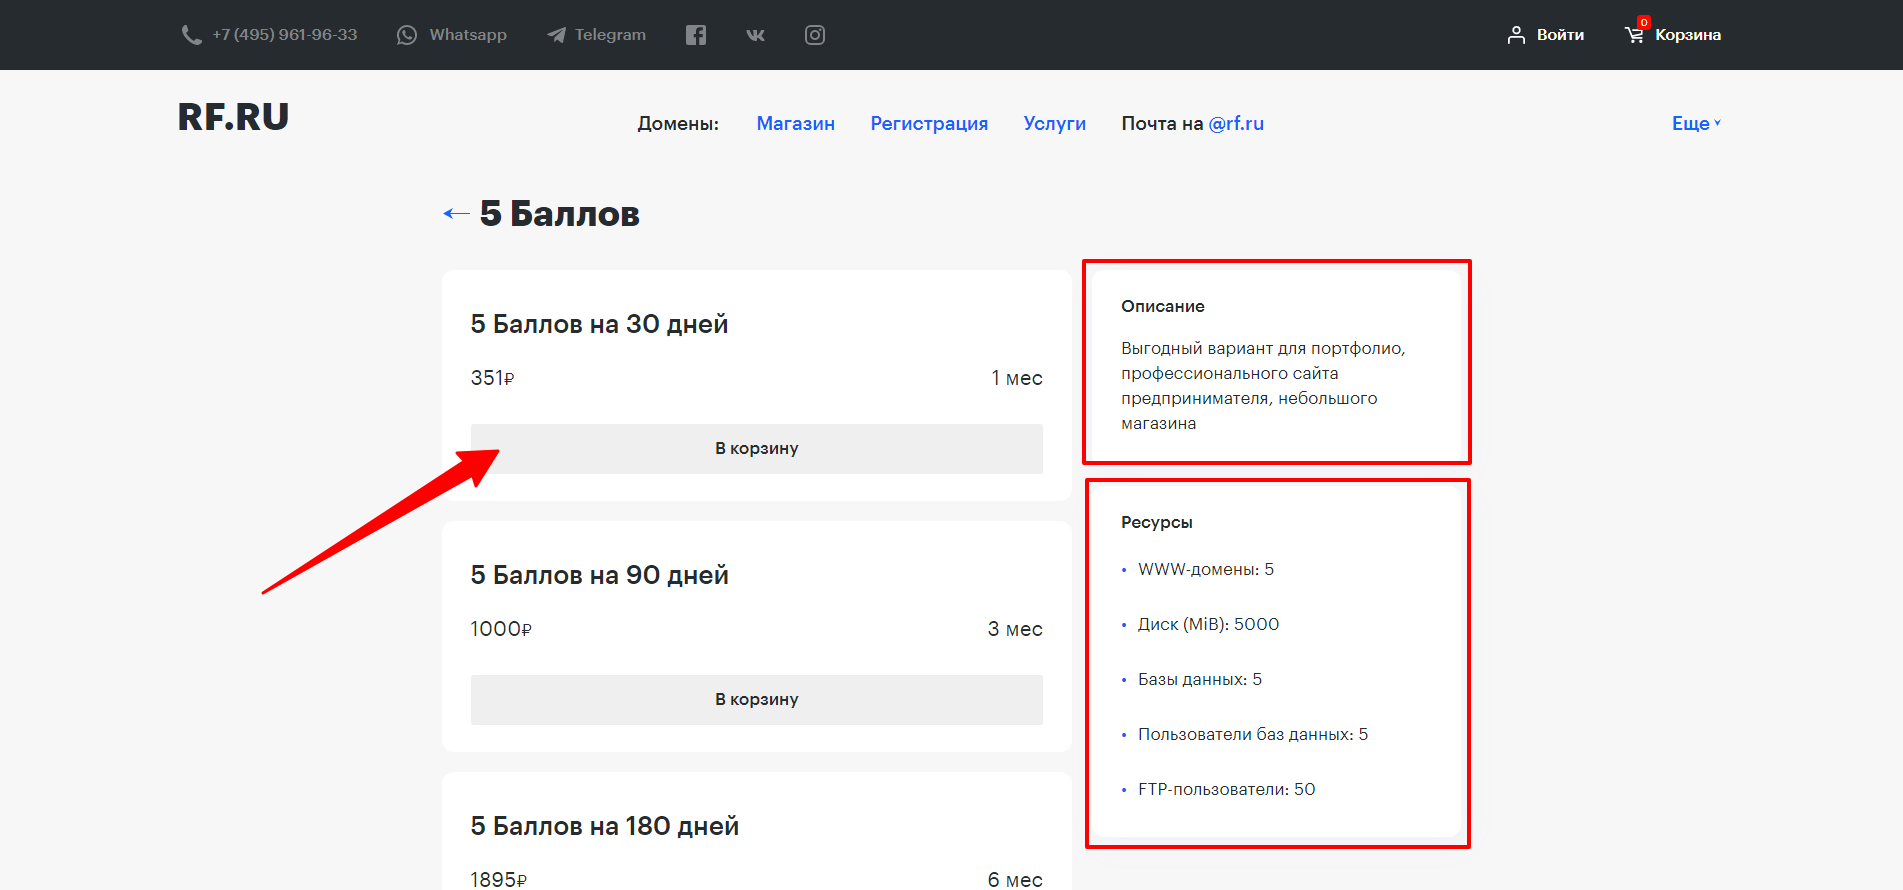Image resolution: width=1903 pixels, height=890 pixels.
Task: Open the @rf.ru mail link
Action: click(x=1236, y=123)
